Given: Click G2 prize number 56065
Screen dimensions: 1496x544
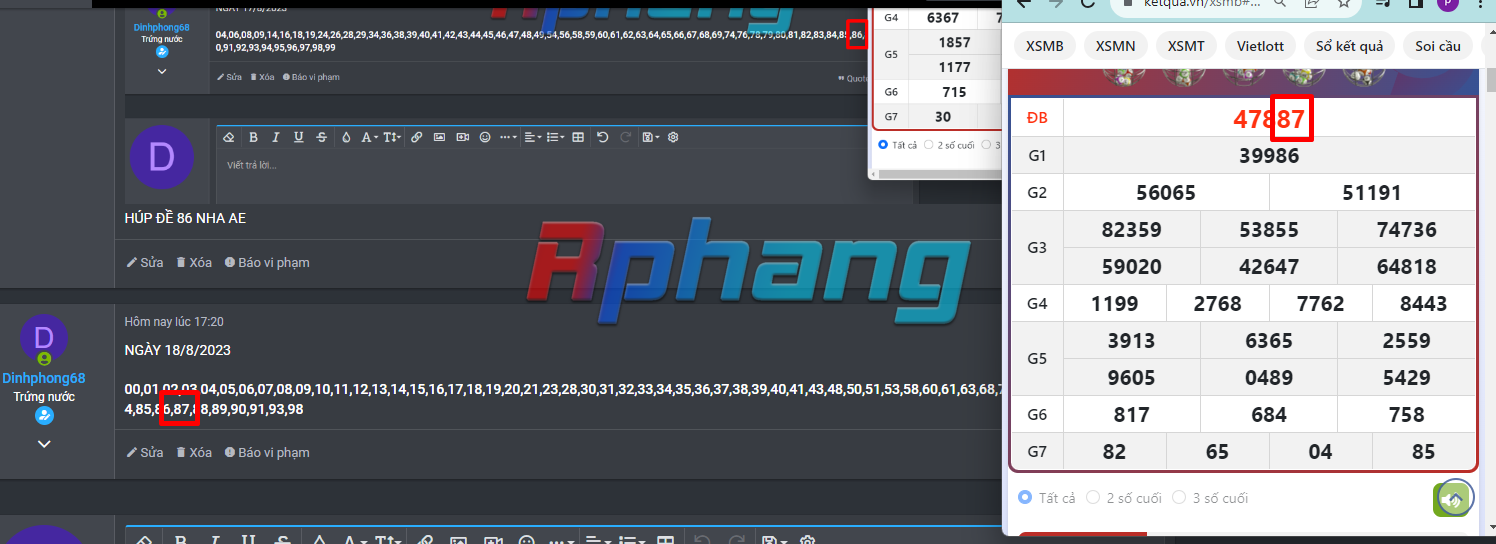Looking at the screenshot, I should click(x=1166, y=193).
